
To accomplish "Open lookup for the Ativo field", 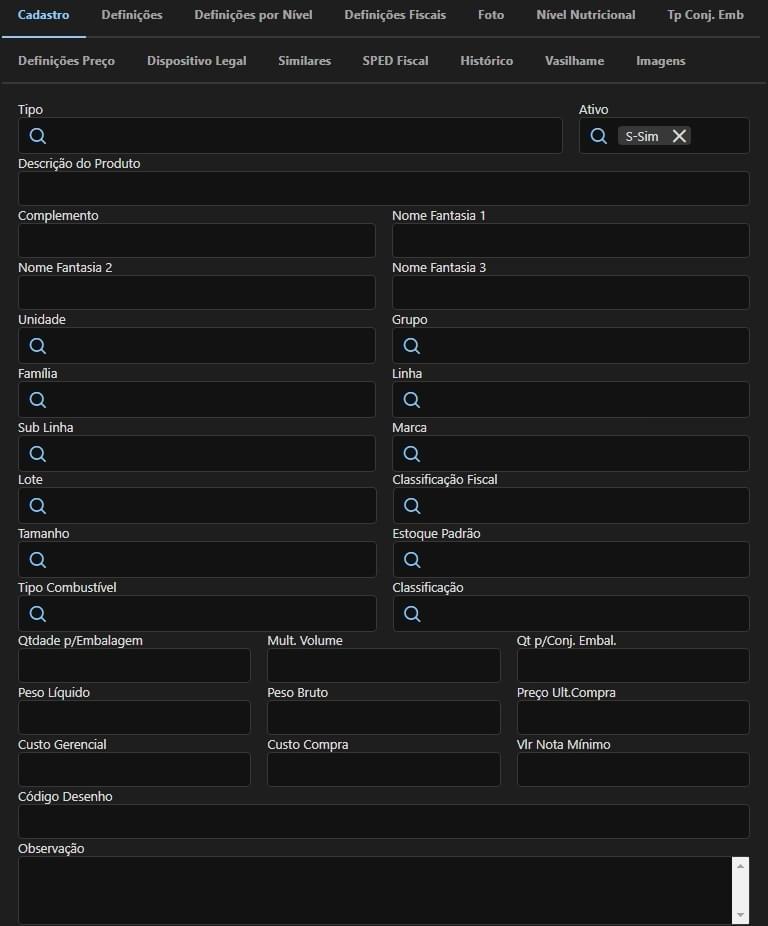I will [x=598, y=136].
